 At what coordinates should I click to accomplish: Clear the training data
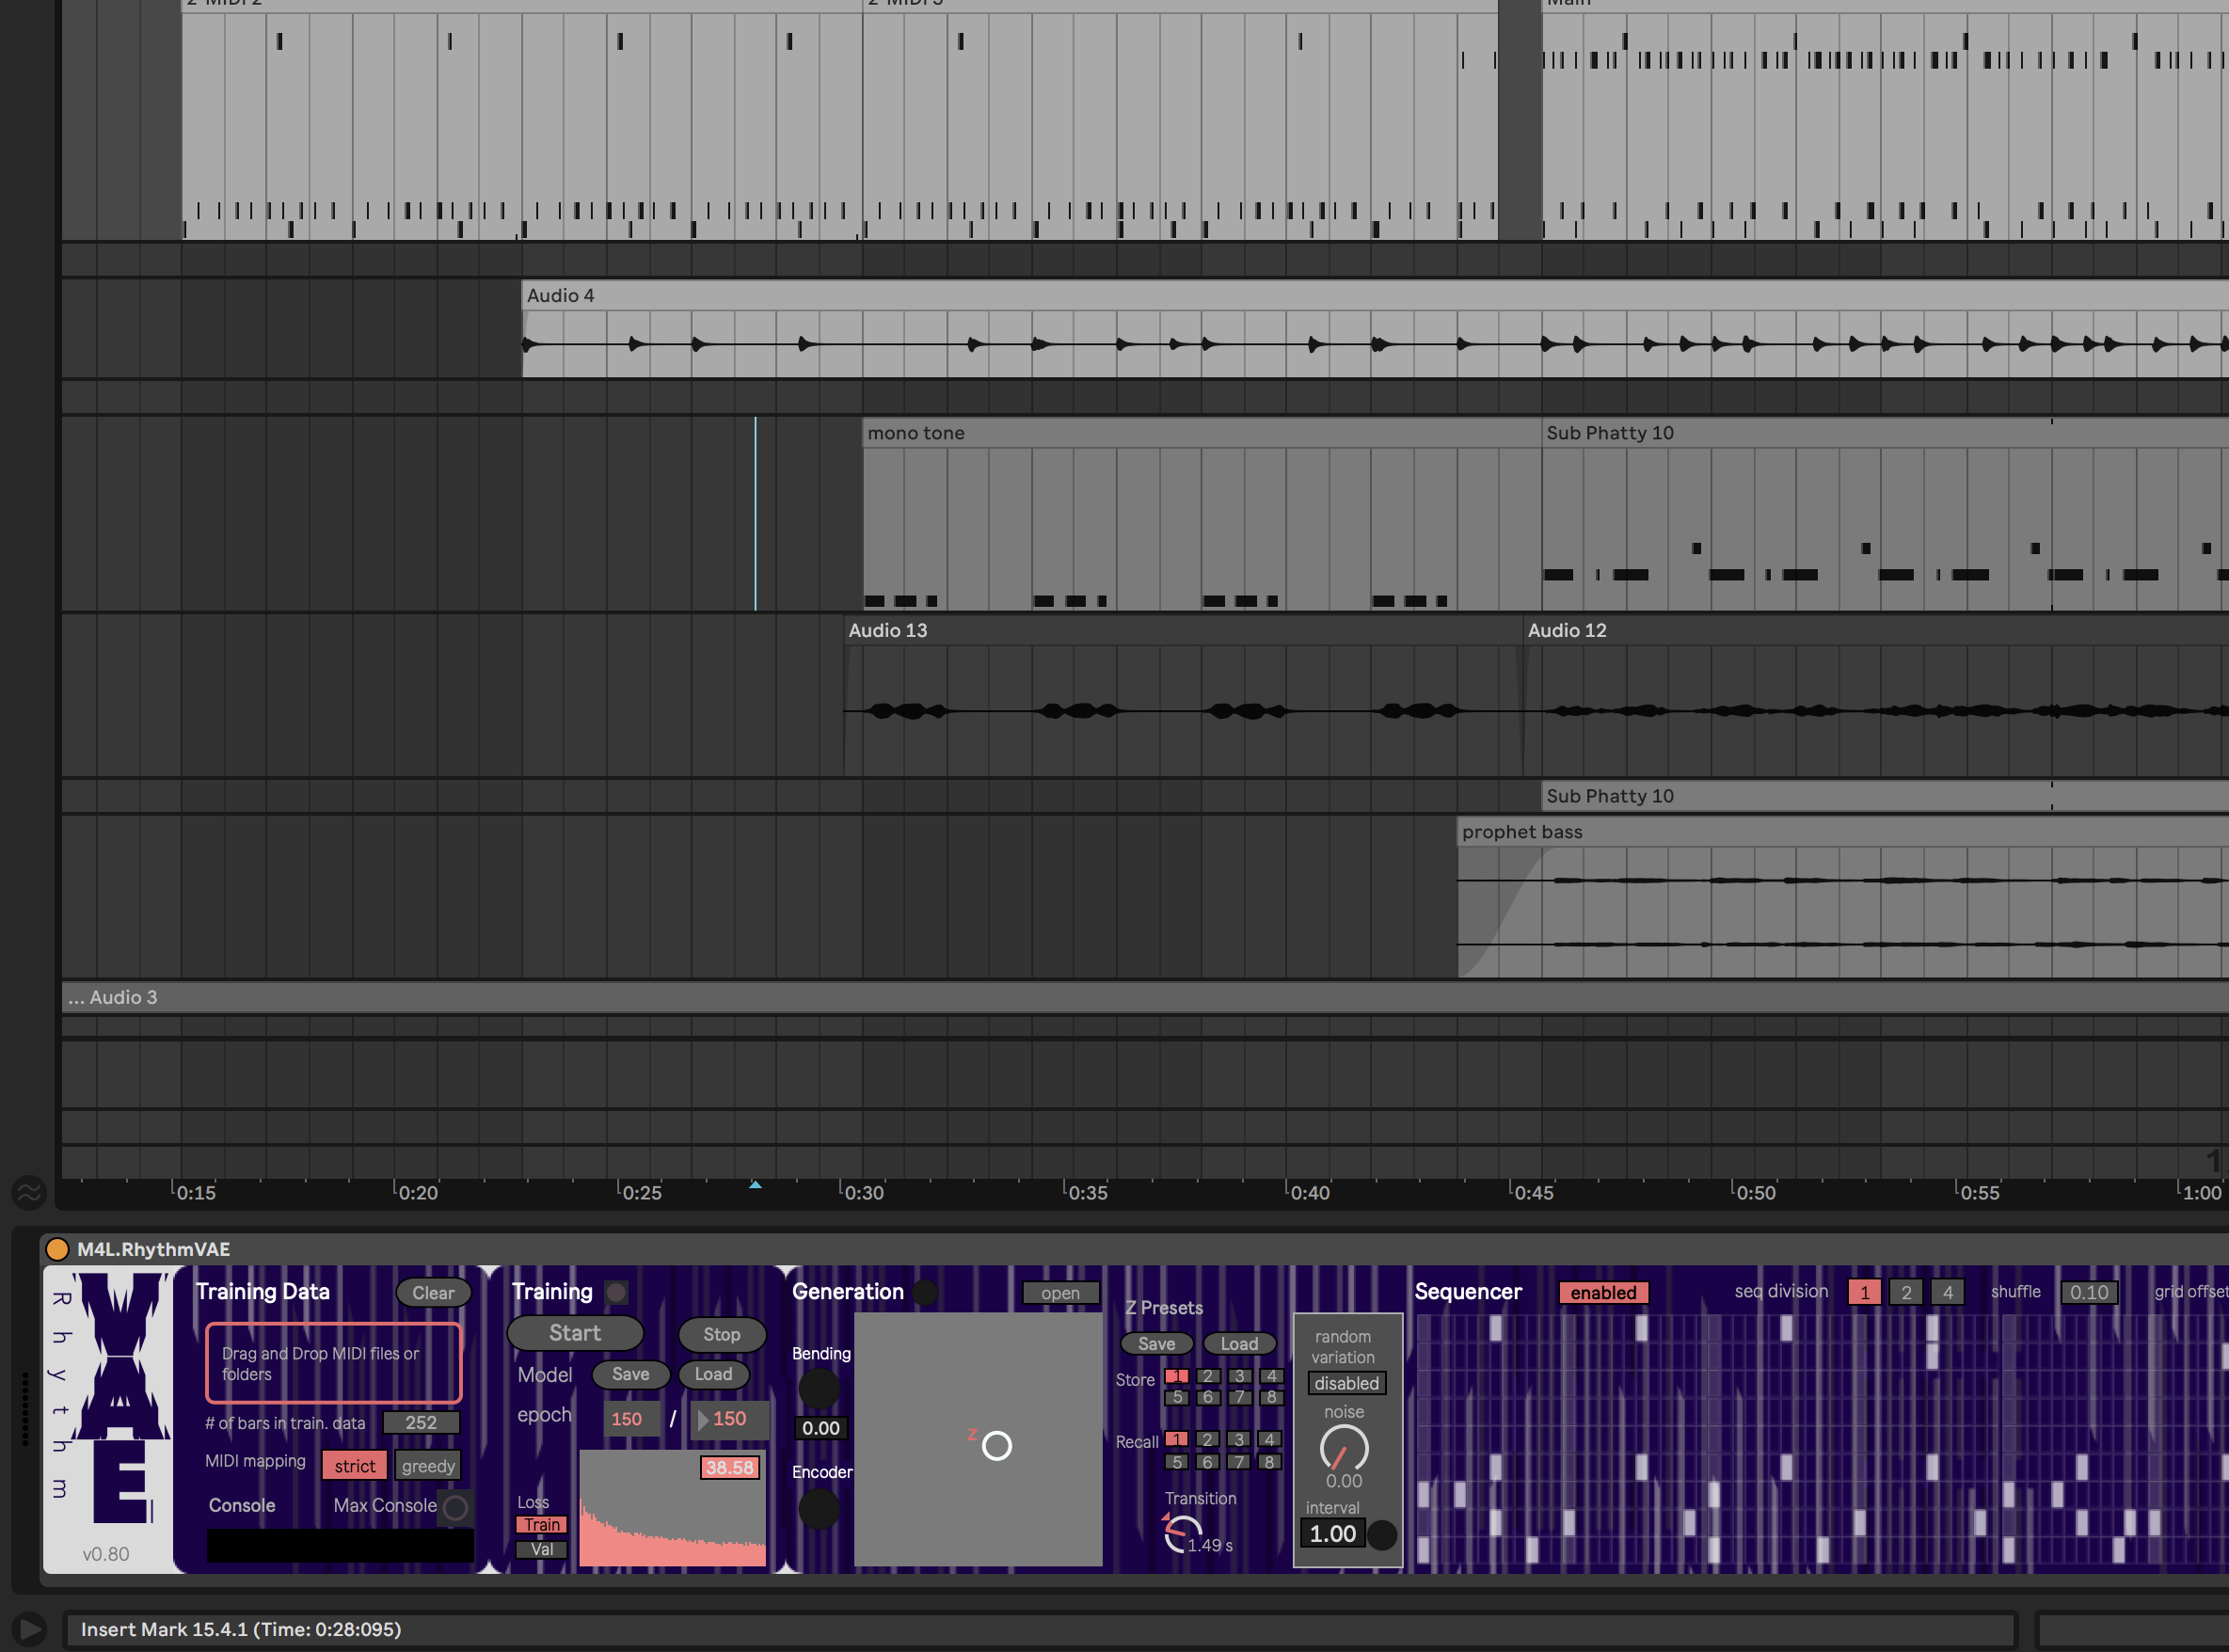[x=433, y=1292]
